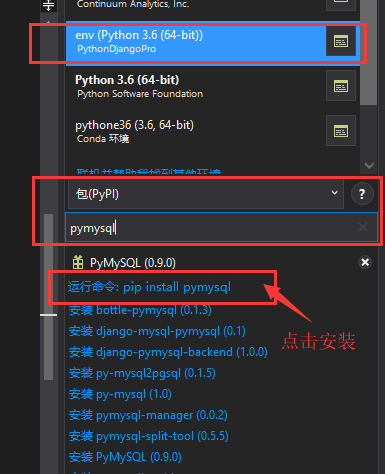
Task: Uninstall PyMySQL (0.9.0) with the X icon
Action: click(x=365, y=262)
